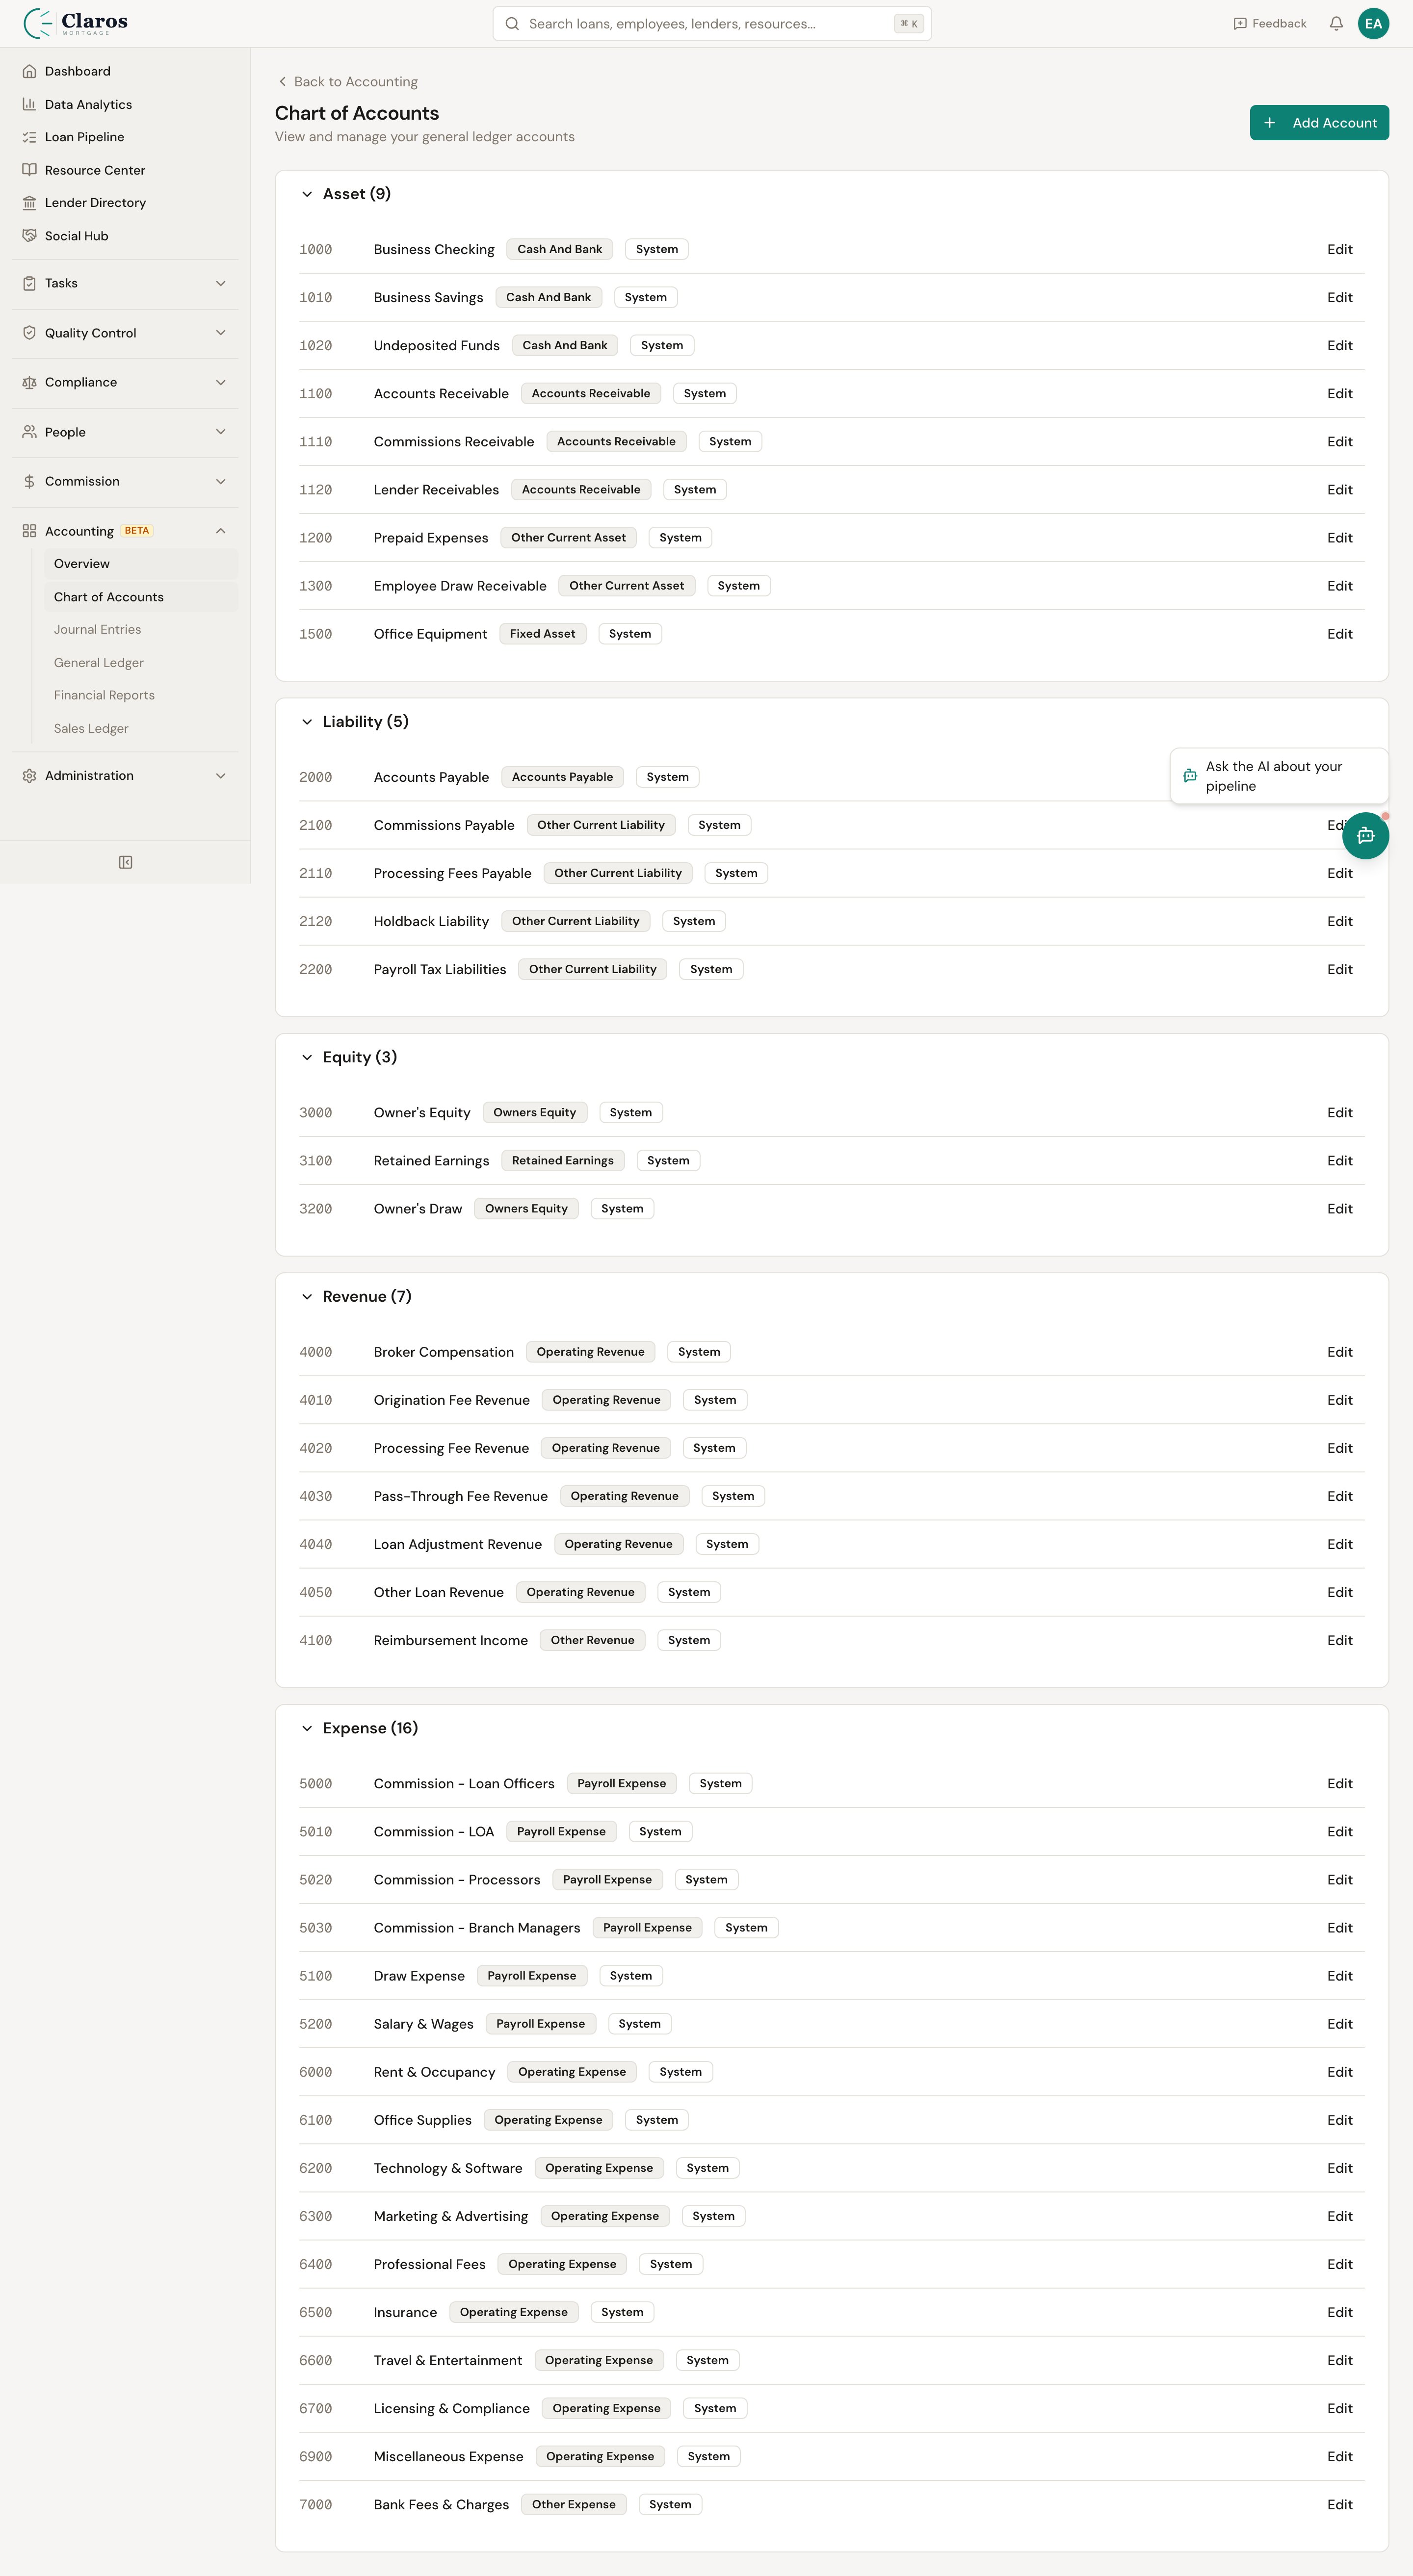The width and height of the screenshot is (1413, 2576).
Task: Click the 'Technology & Software' account name
Action: (448, 2169)
